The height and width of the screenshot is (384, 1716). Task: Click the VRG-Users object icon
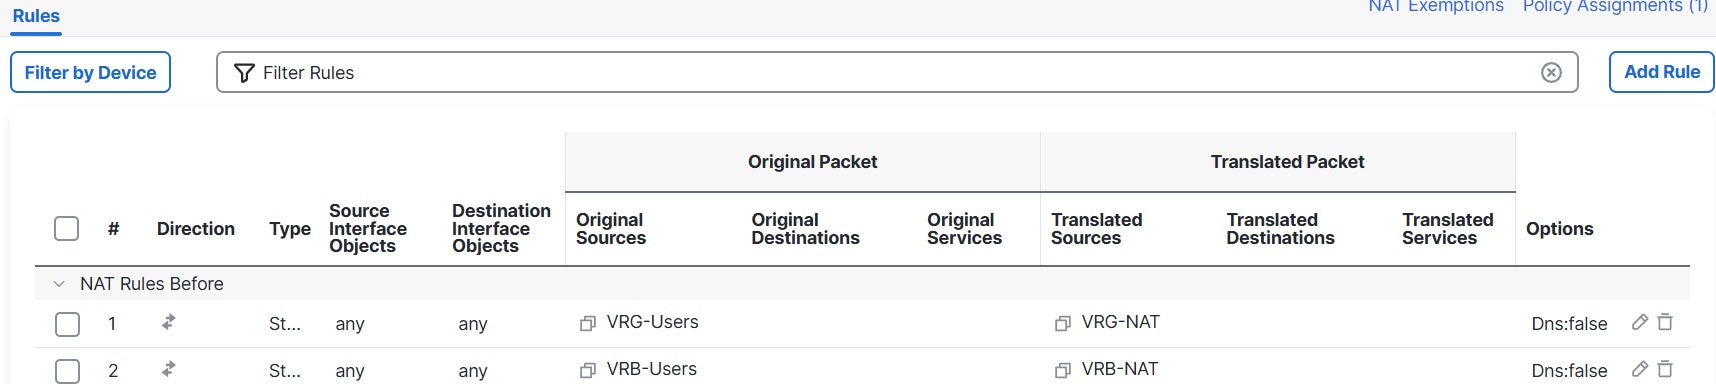tap(588, 323)
